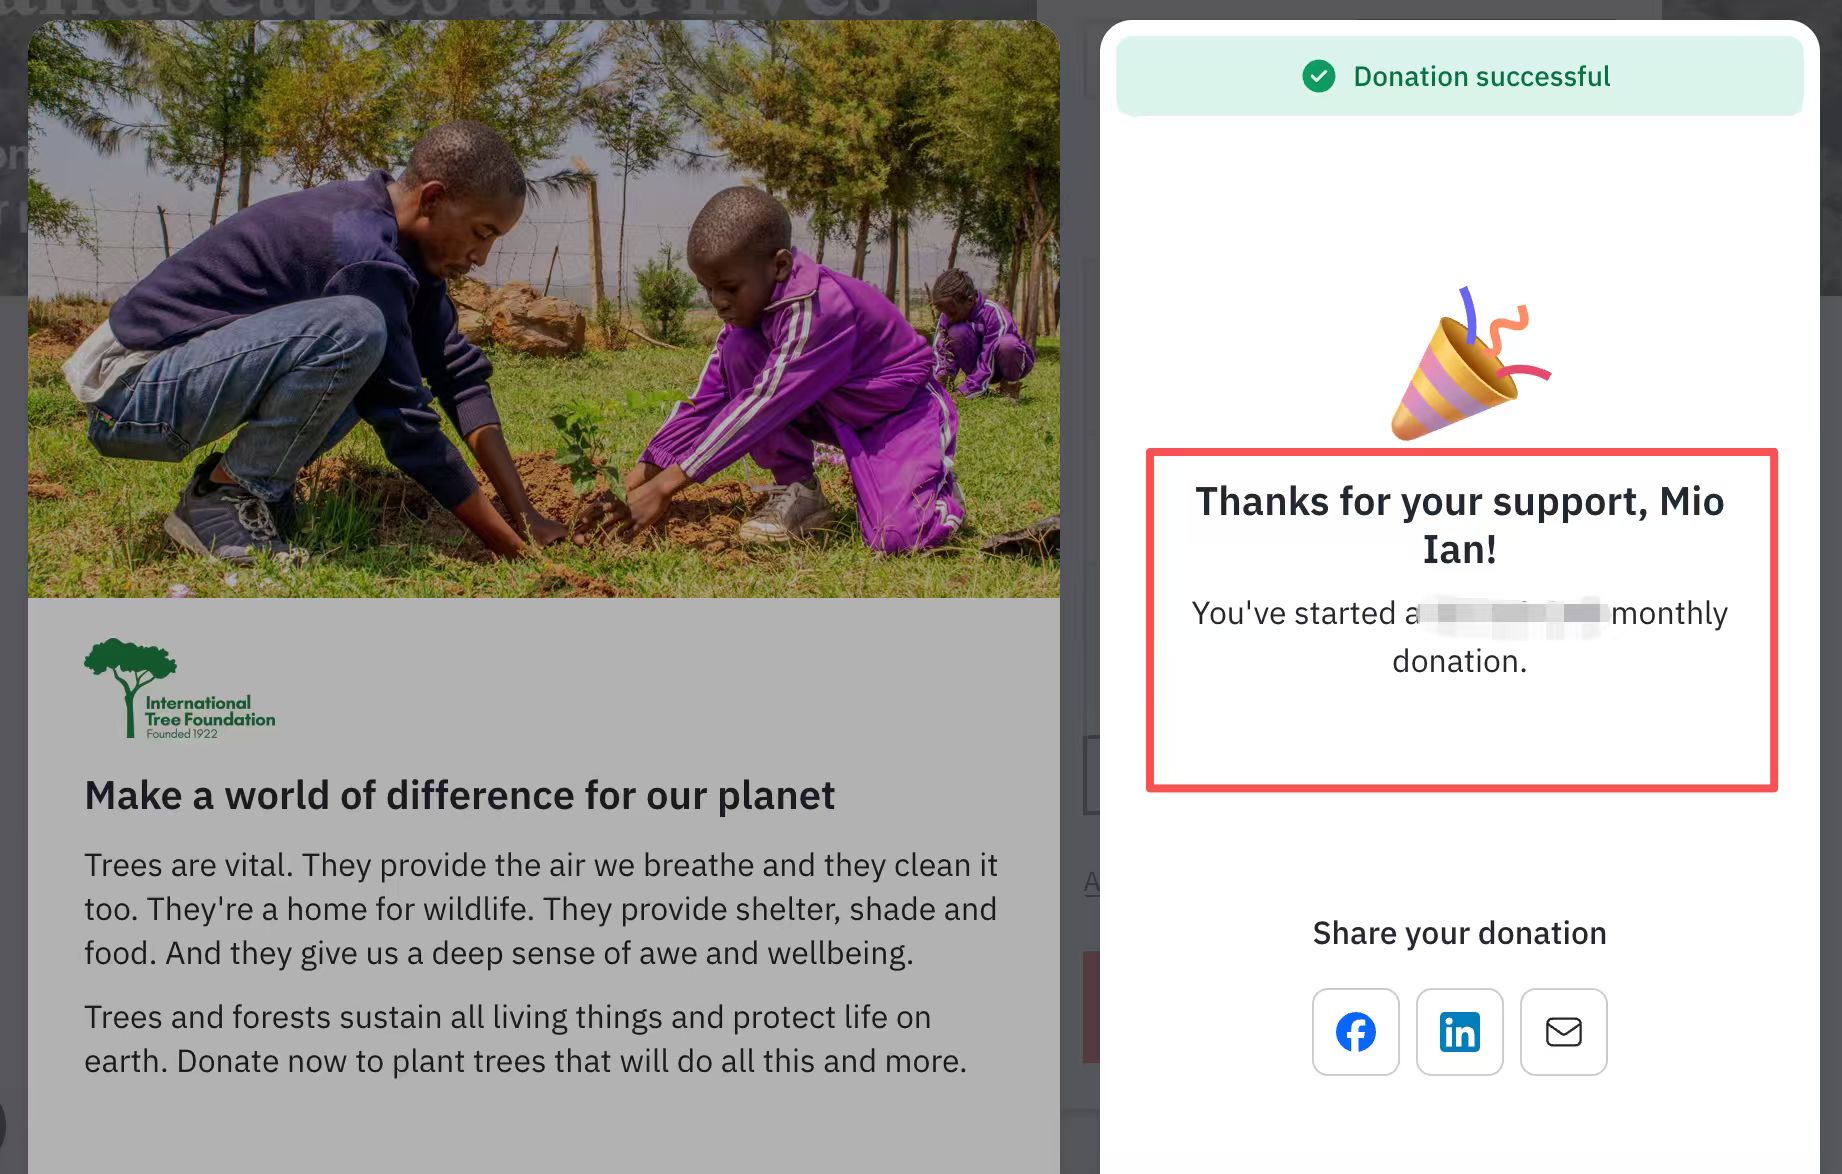Click the "Share your donation" label

(x=1459, y=933)
